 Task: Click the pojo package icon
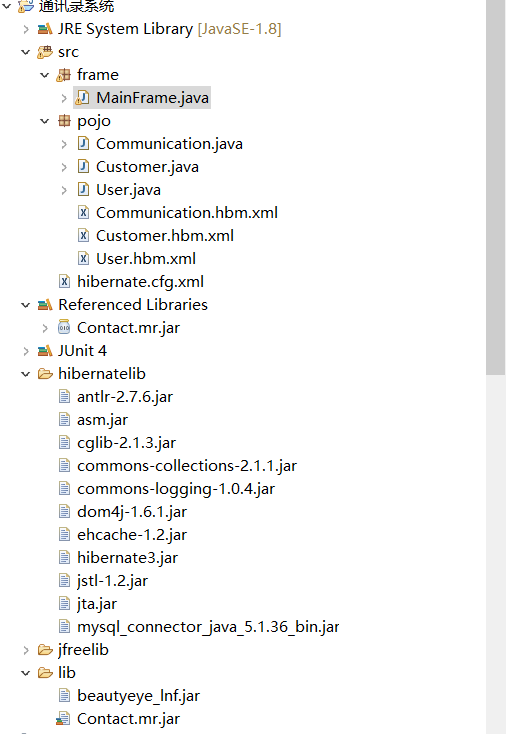click(64, 121)
